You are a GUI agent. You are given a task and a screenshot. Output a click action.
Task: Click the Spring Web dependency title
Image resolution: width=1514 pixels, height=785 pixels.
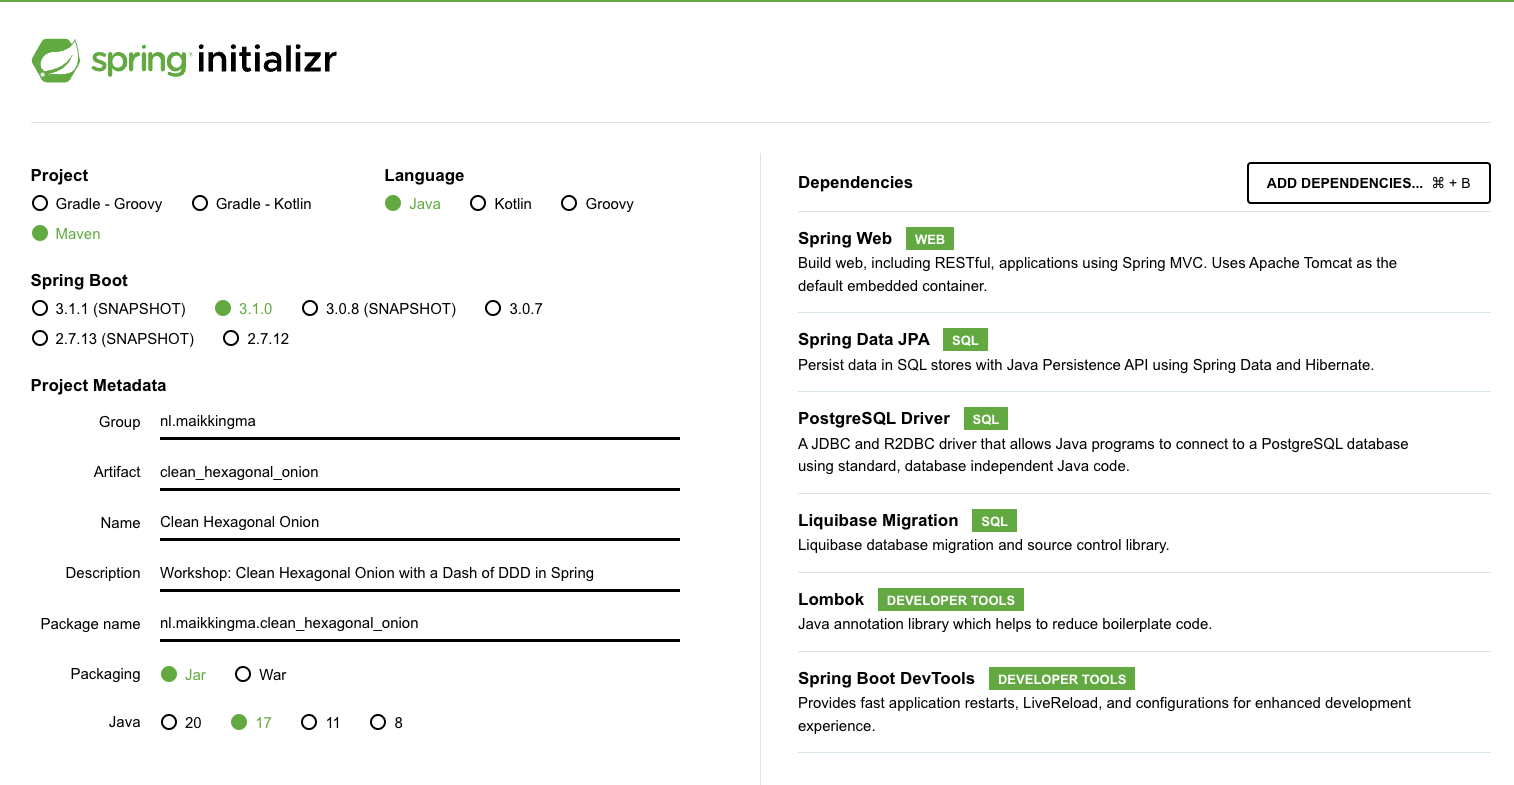[x=845, y=238]
